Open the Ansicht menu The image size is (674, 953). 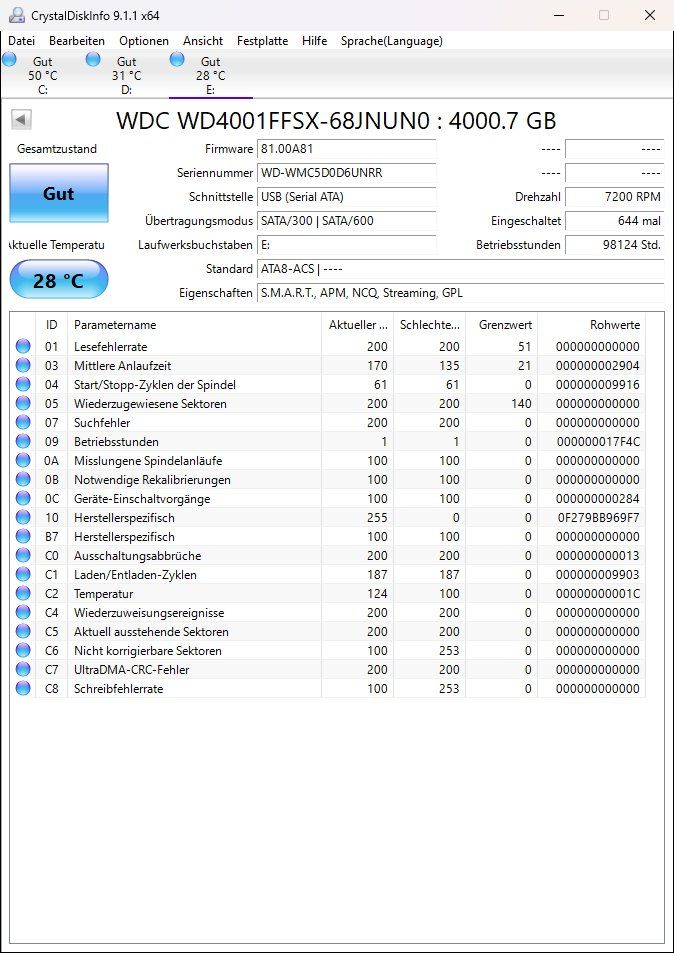tap(203, 41)
